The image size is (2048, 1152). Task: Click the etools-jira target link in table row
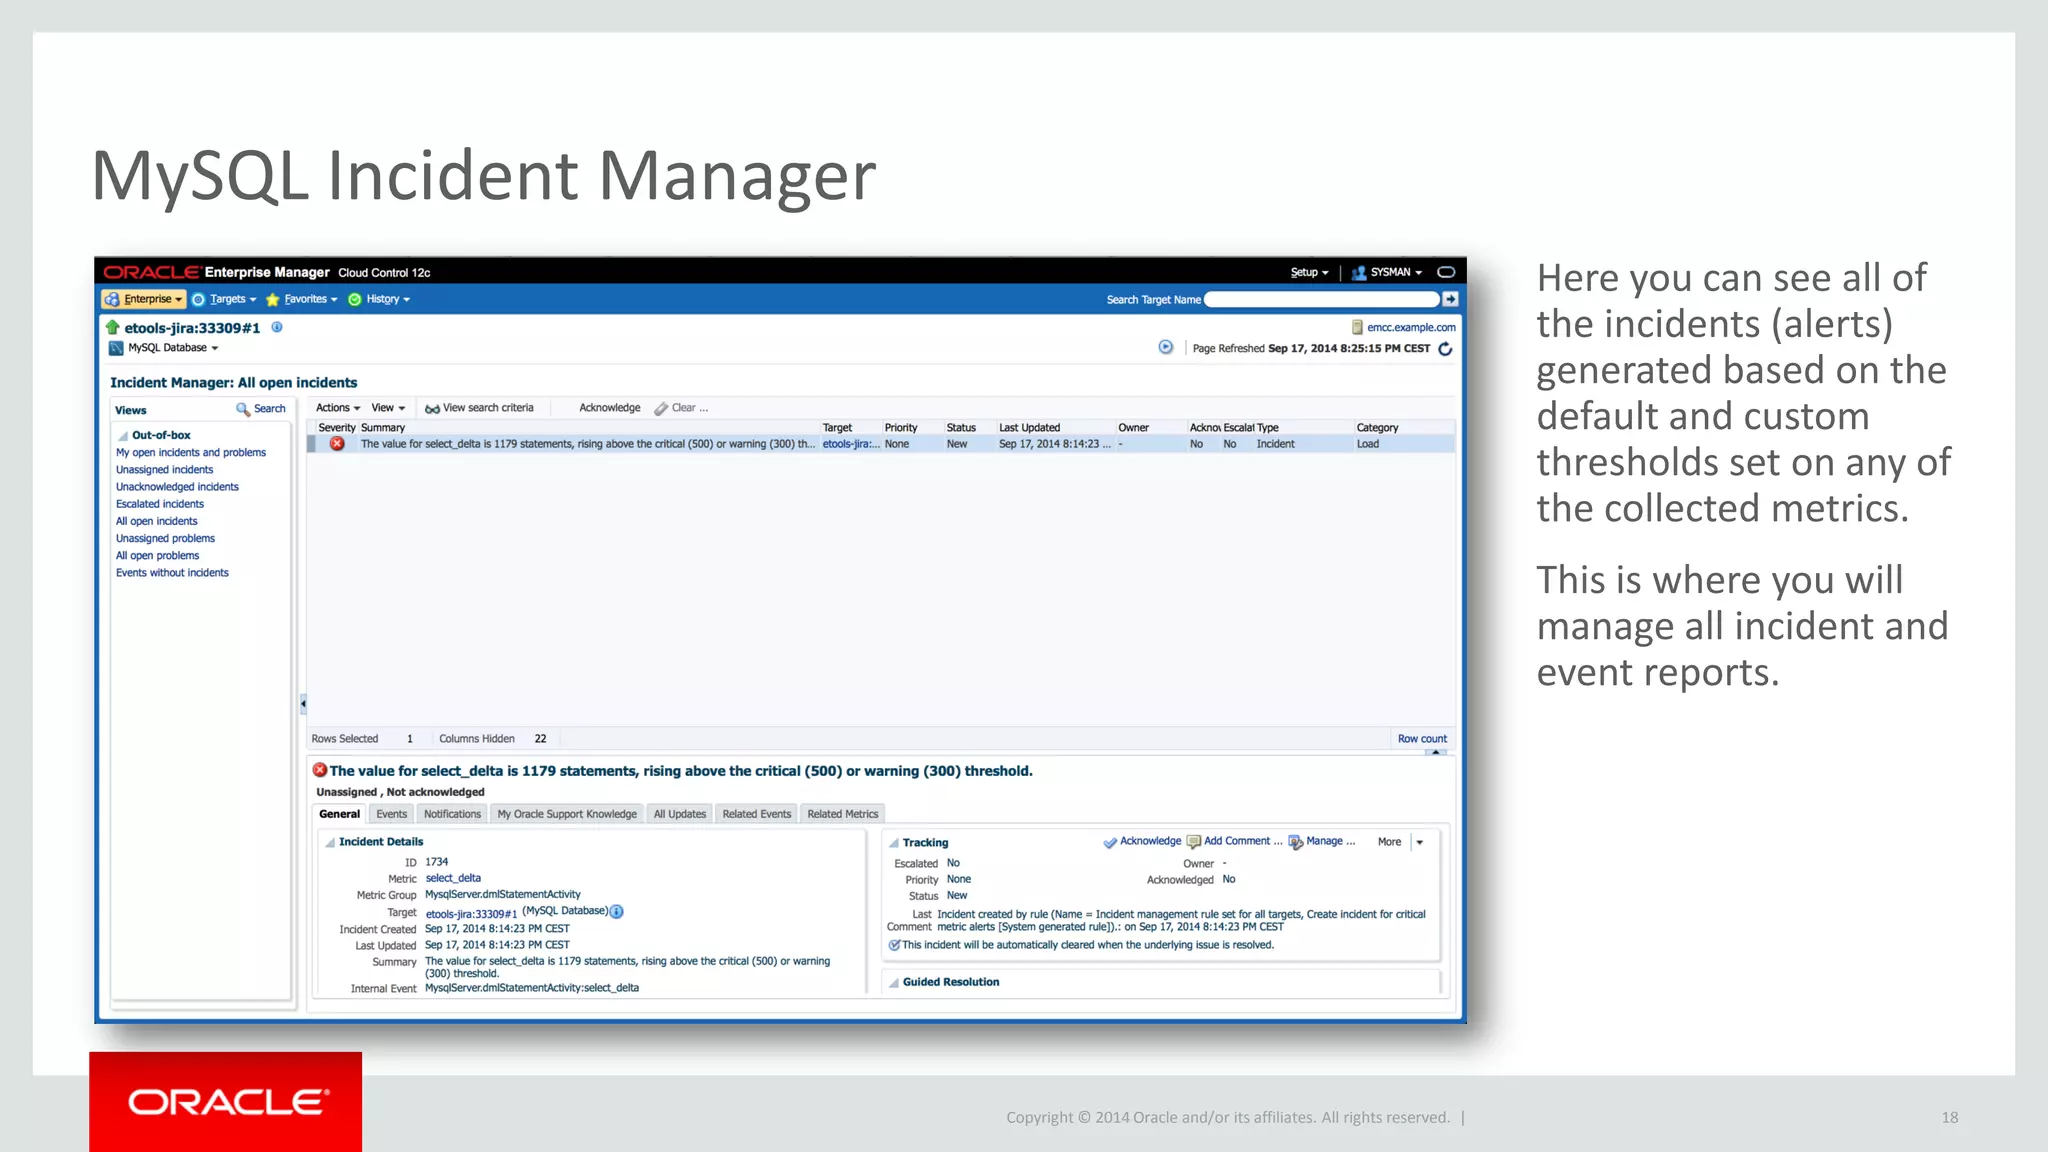[851, 444]
